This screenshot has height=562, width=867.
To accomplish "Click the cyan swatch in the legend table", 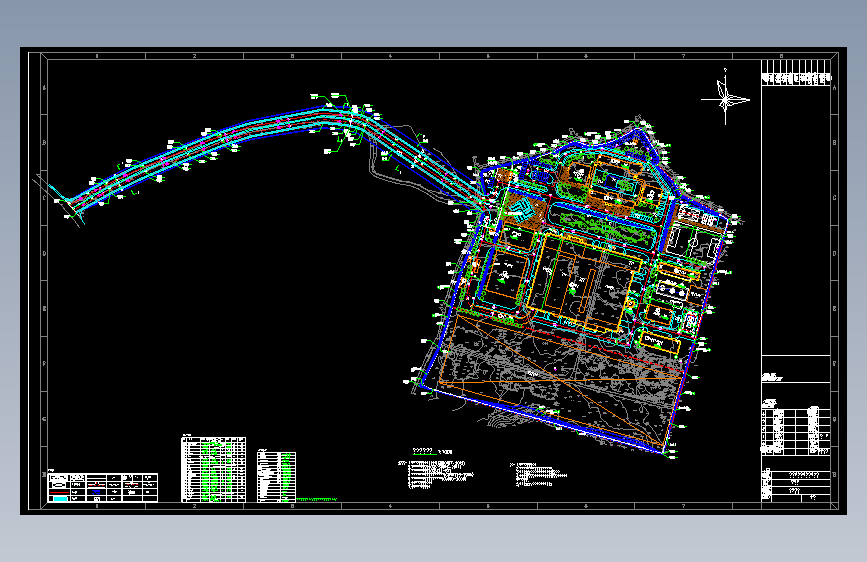I will [x=59, y=498].
